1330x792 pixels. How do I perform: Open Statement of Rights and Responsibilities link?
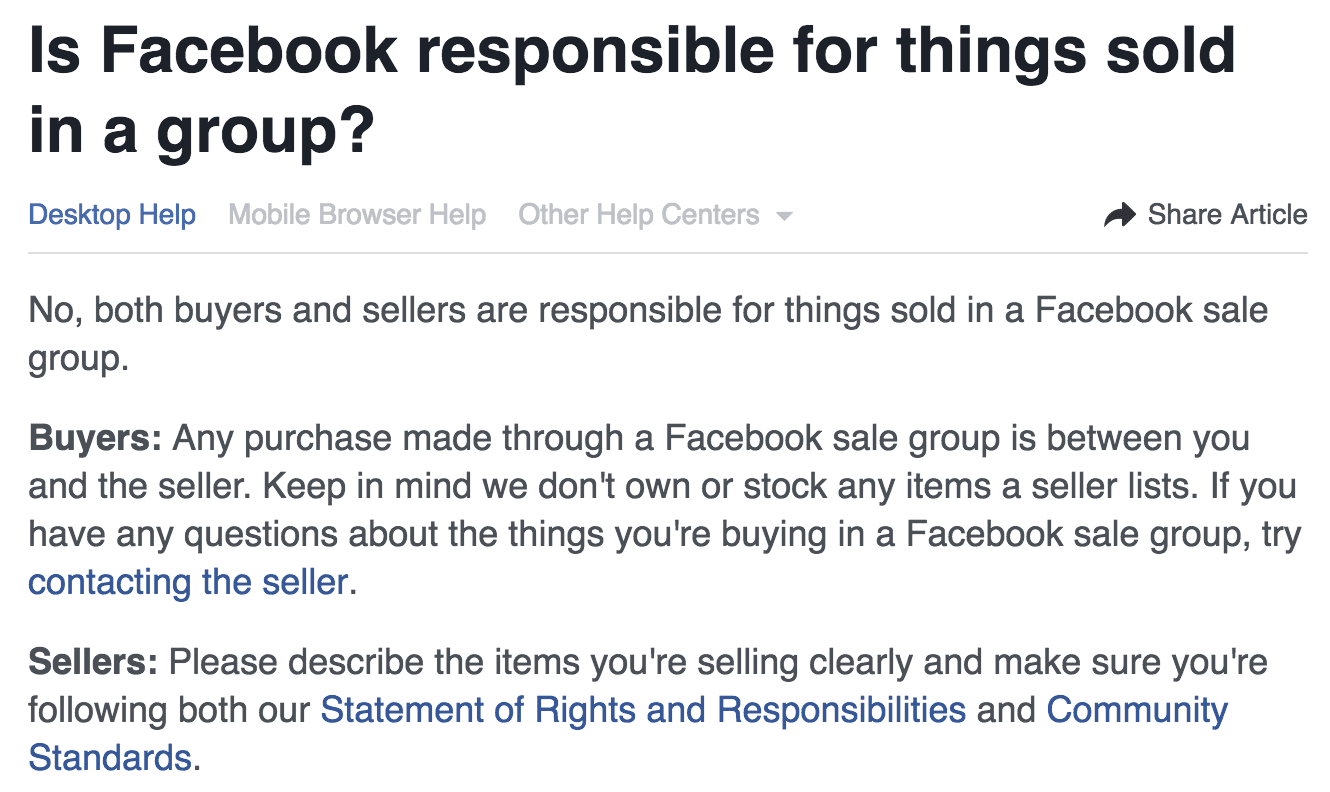coord(643,710)
